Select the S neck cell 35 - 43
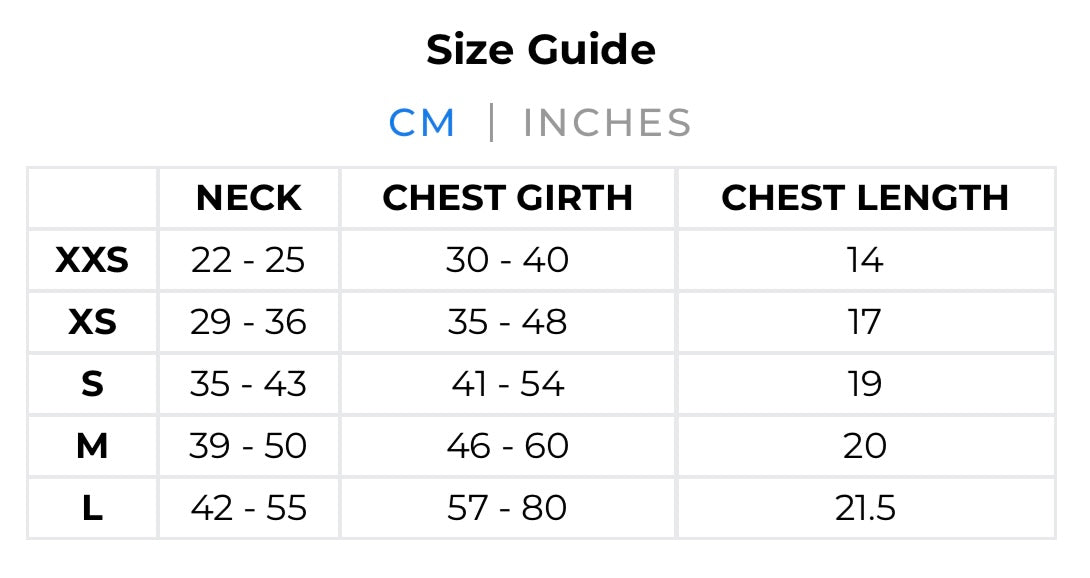The image size is (1090, 578). click(x=248, y=385)
